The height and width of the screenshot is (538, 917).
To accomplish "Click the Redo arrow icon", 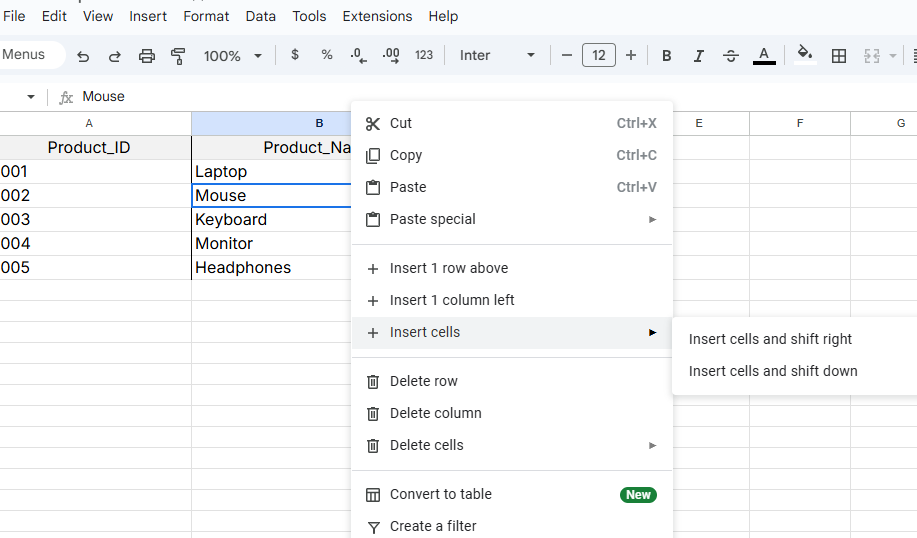I will click(x=114, y=56).
